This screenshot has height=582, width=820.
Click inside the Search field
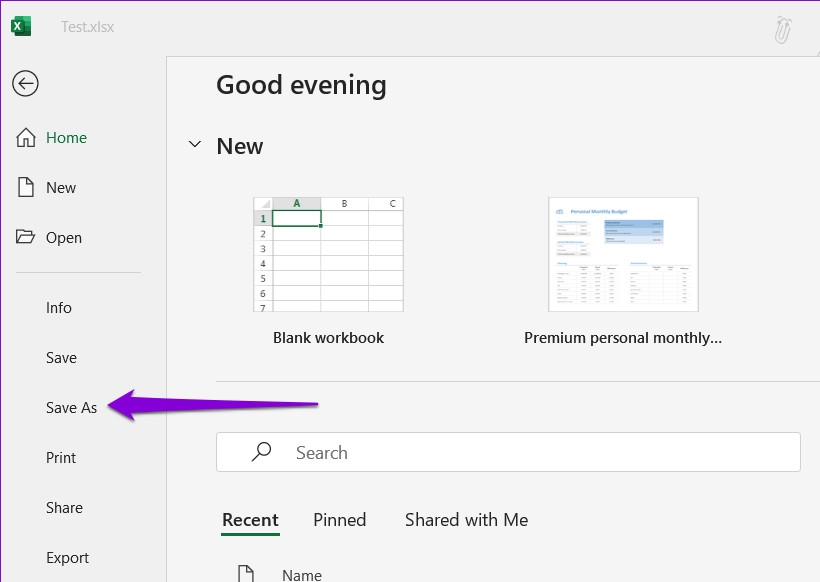(x=508, y=452)
